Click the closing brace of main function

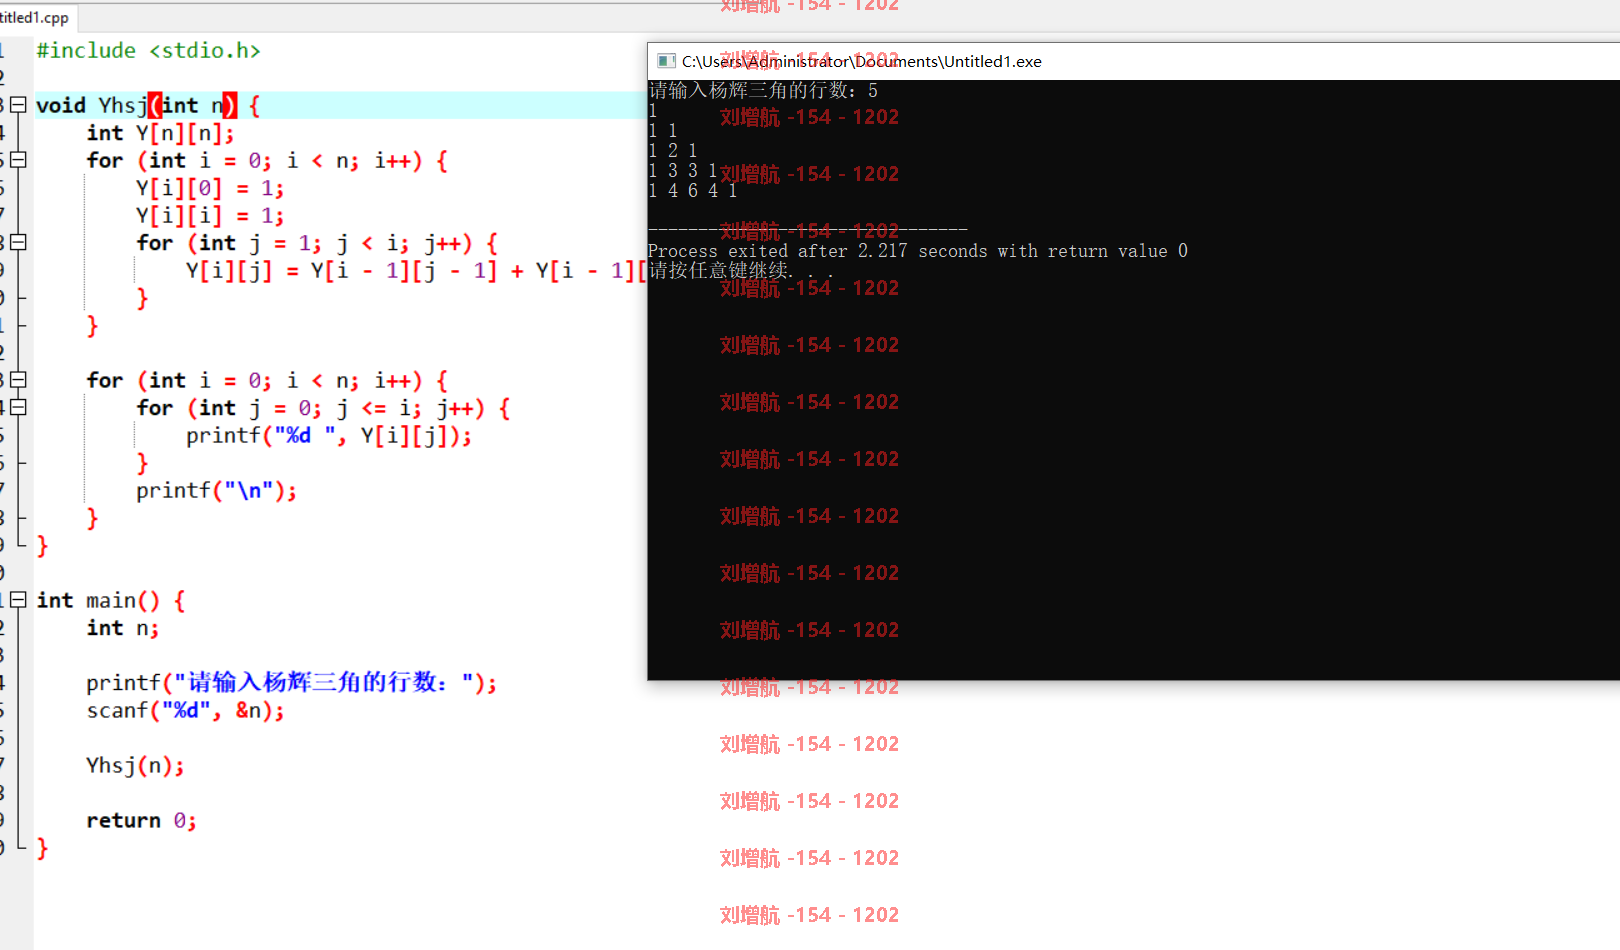(42, 848)
